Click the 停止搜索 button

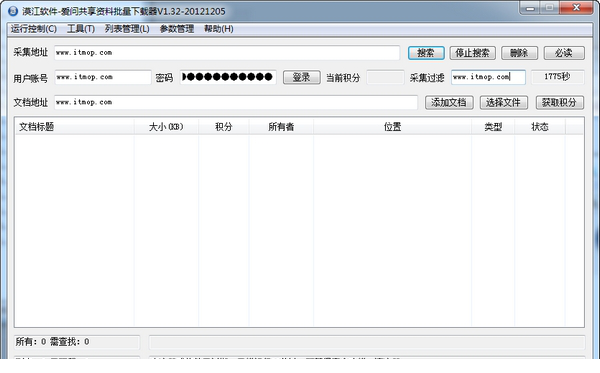tap(472, 53)
